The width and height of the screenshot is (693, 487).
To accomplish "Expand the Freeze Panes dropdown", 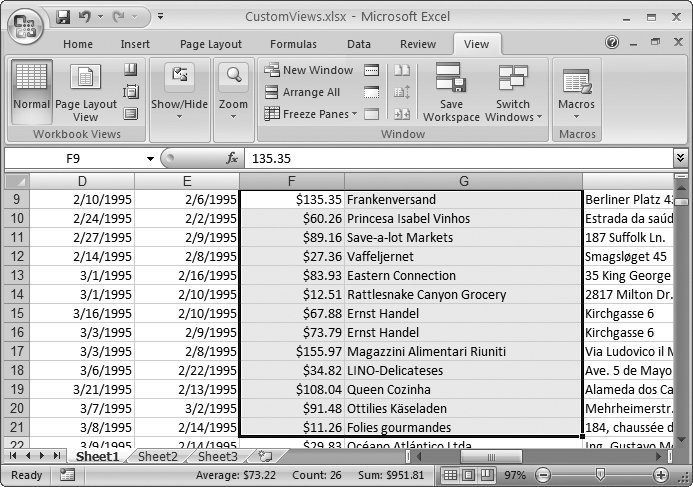I will point(308,114).
